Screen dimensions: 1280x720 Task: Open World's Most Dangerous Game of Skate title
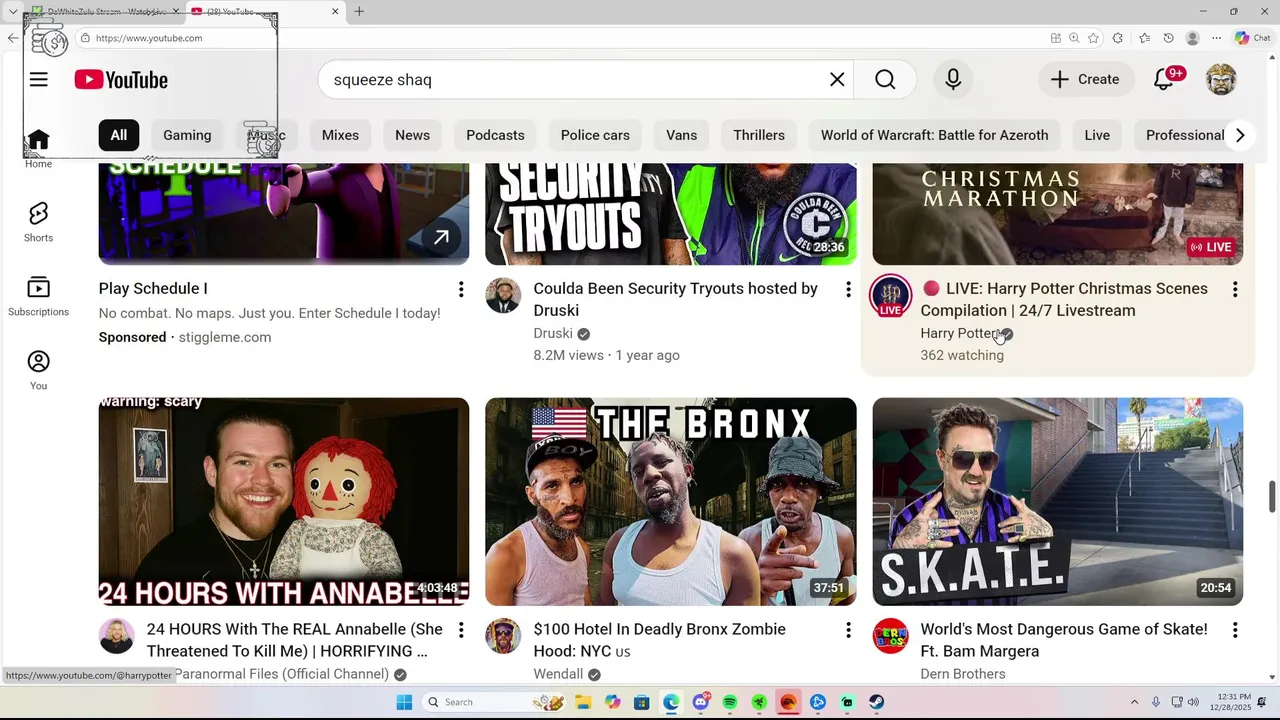point(1064,640)
